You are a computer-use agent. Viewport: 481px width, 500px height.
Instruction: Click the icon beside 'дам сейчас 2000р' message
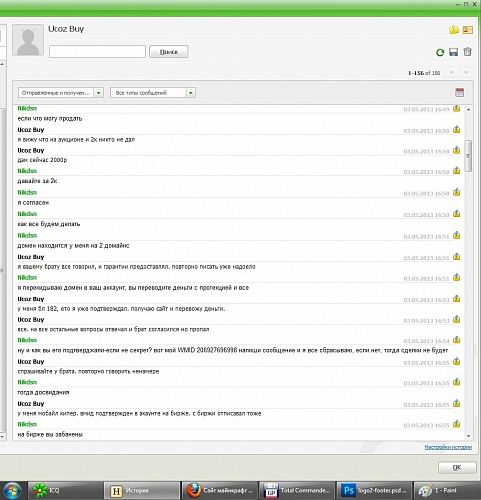pyautogui.click(x=456, y=151)
